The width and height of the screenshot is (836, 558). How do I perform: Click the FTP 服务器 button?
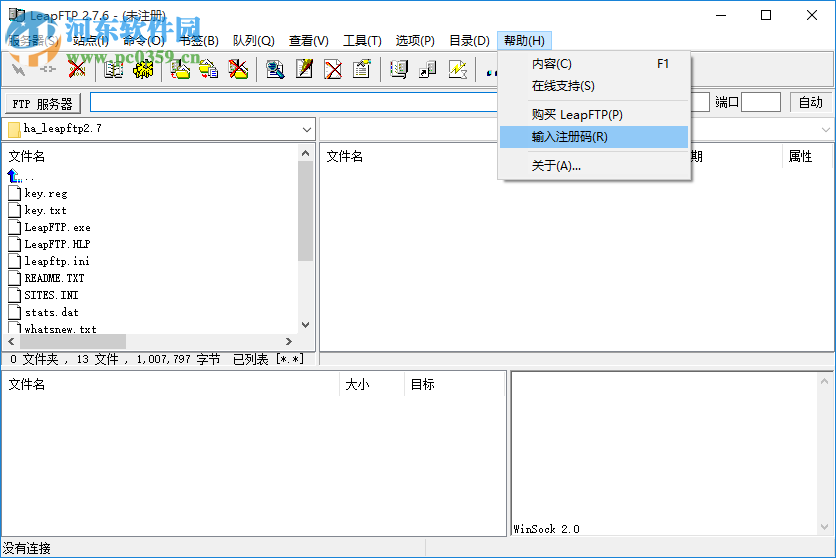click(43, 103)
